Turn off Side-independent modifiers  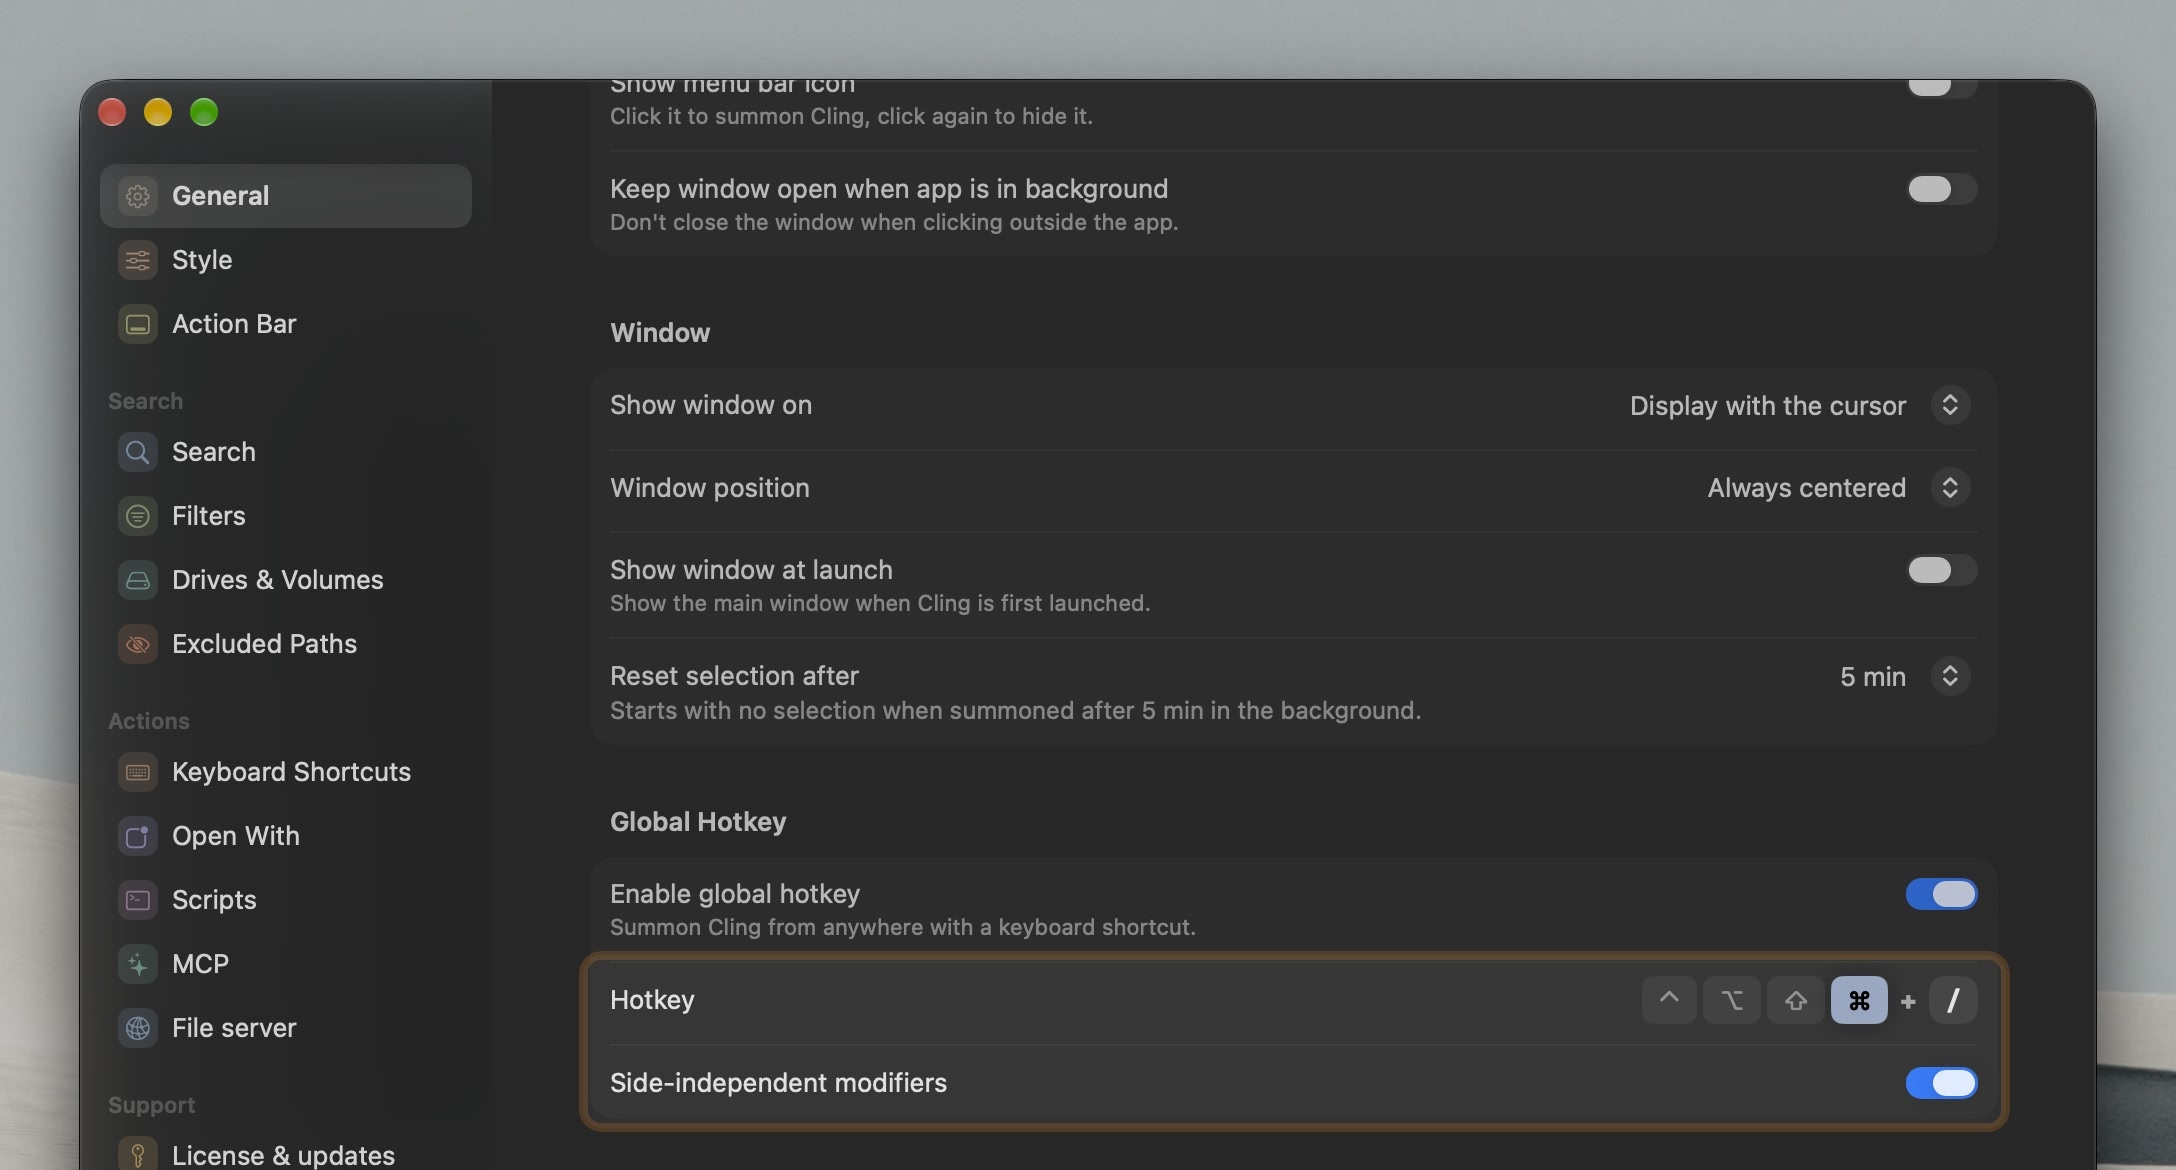[x=1941, y=1083]
